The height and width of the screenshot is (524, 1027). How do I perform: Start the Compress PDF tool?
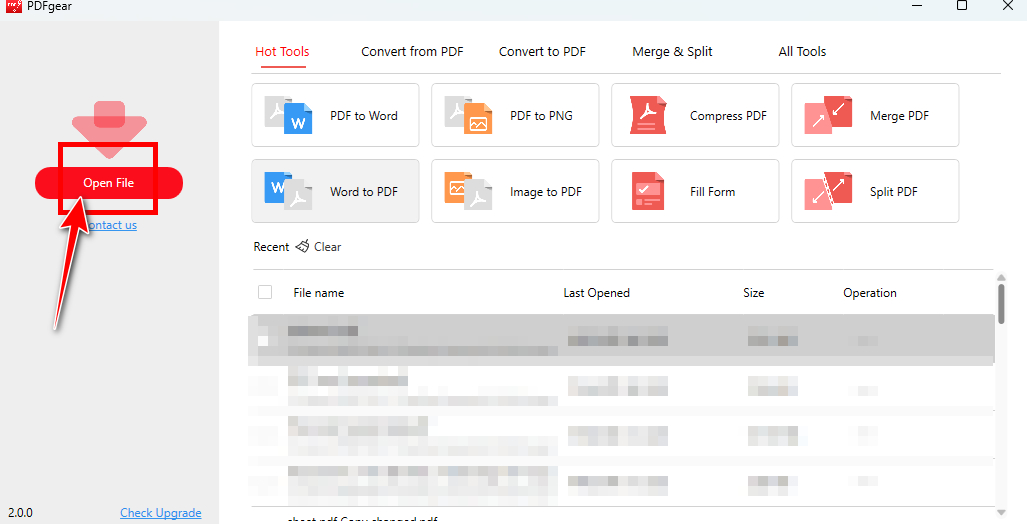[695, 115]
